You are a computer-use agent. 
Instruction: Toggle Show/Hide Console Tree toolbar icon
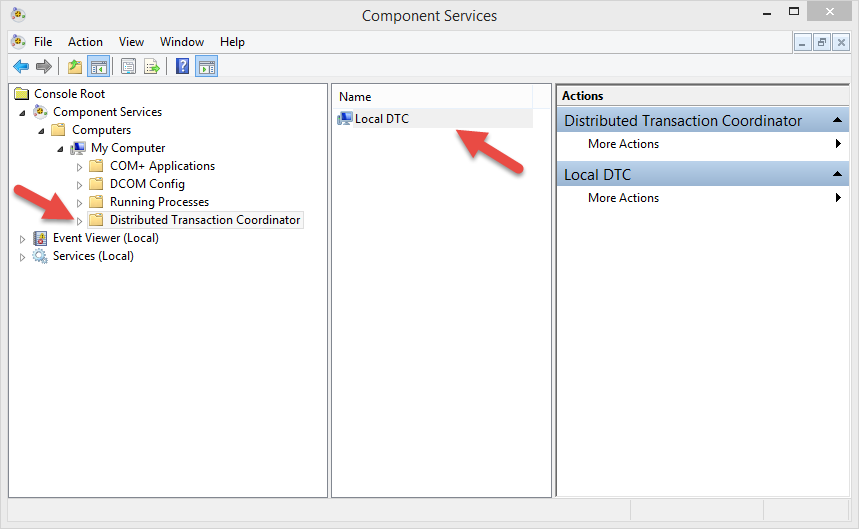[99, 67]
